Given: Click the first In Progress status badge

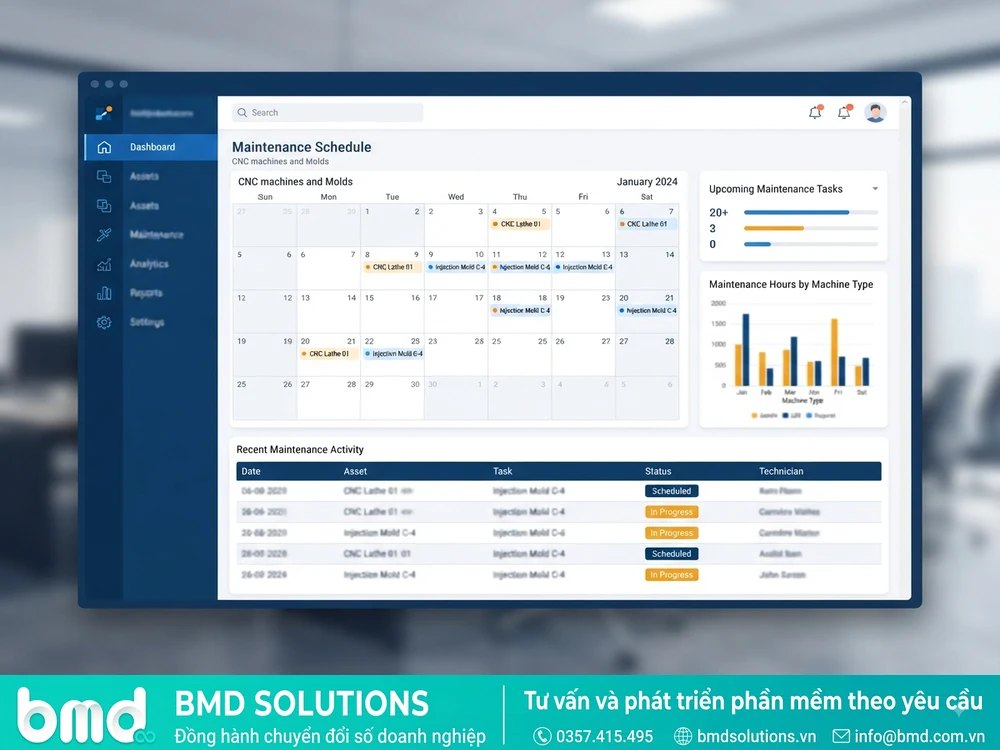Looking at the screenshot, I should coord(671,512).
